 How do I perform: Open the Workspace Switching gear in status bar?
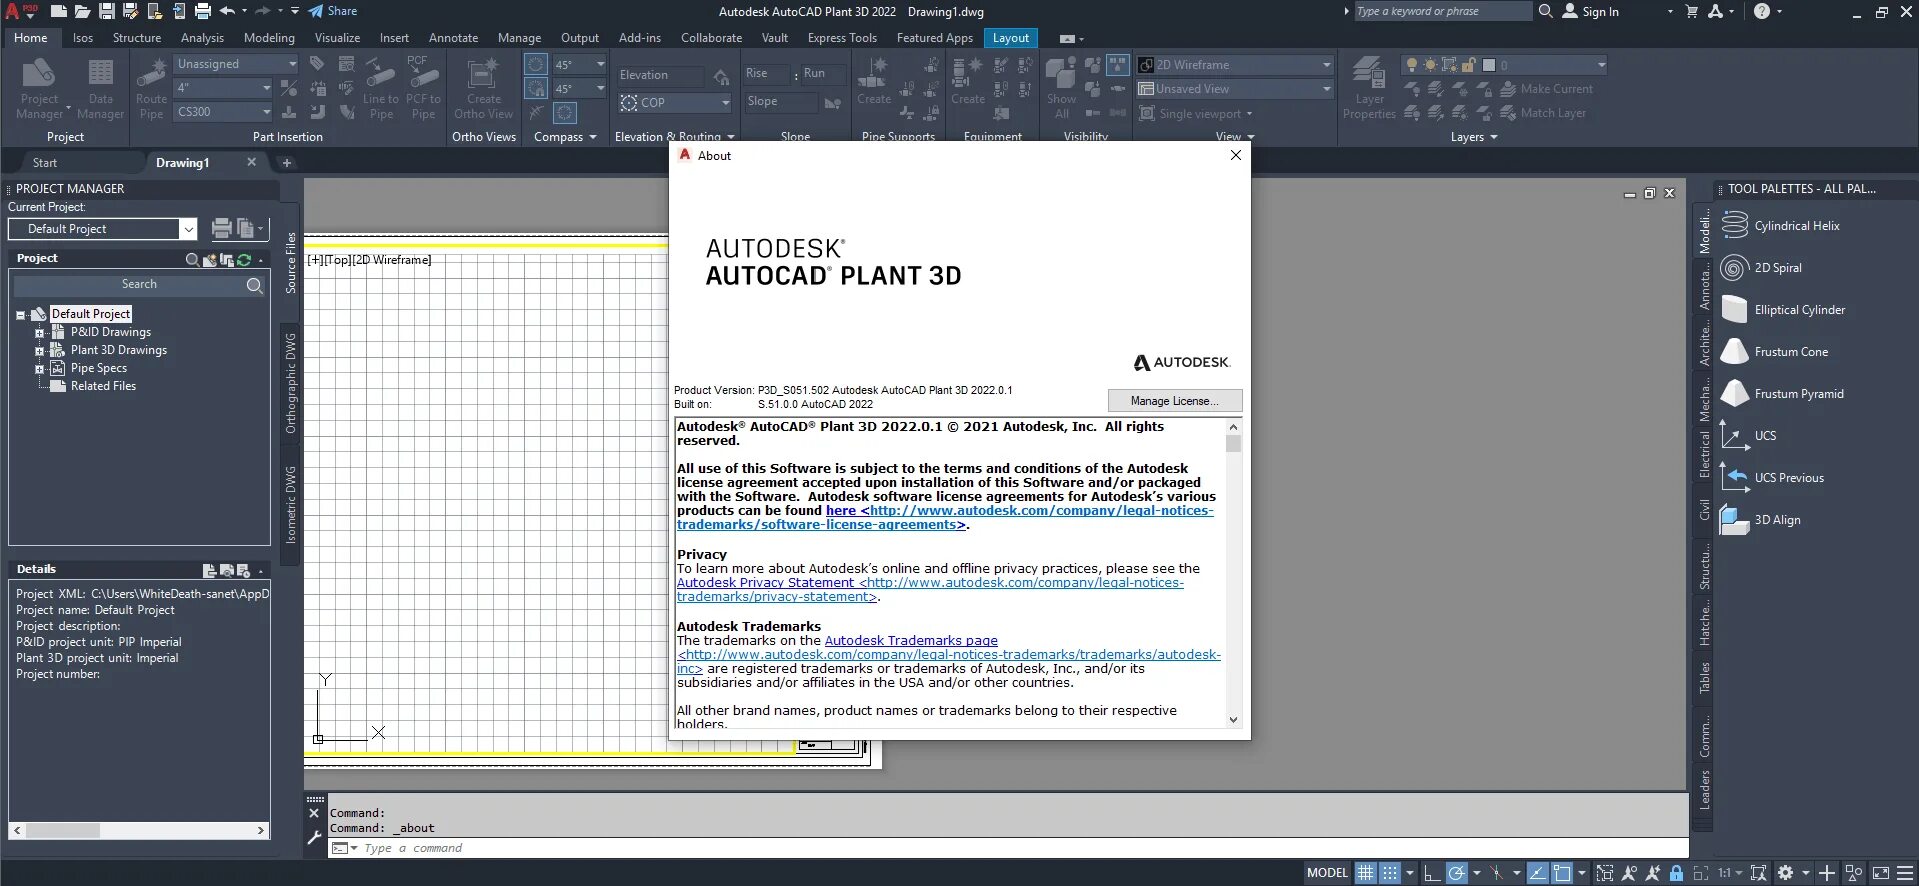[1785, 873]
